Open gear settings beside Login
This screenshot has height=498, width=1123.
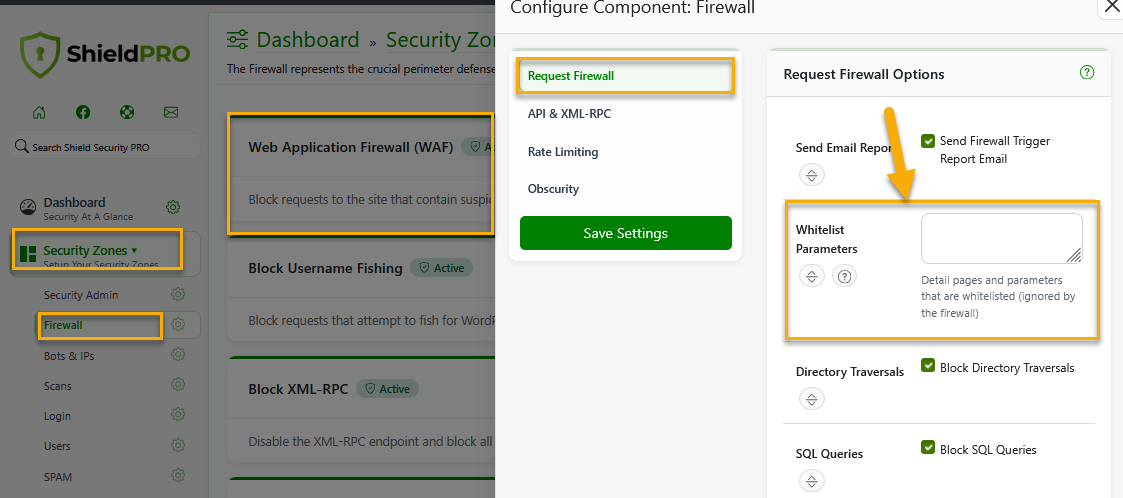[x=178, y=415]
